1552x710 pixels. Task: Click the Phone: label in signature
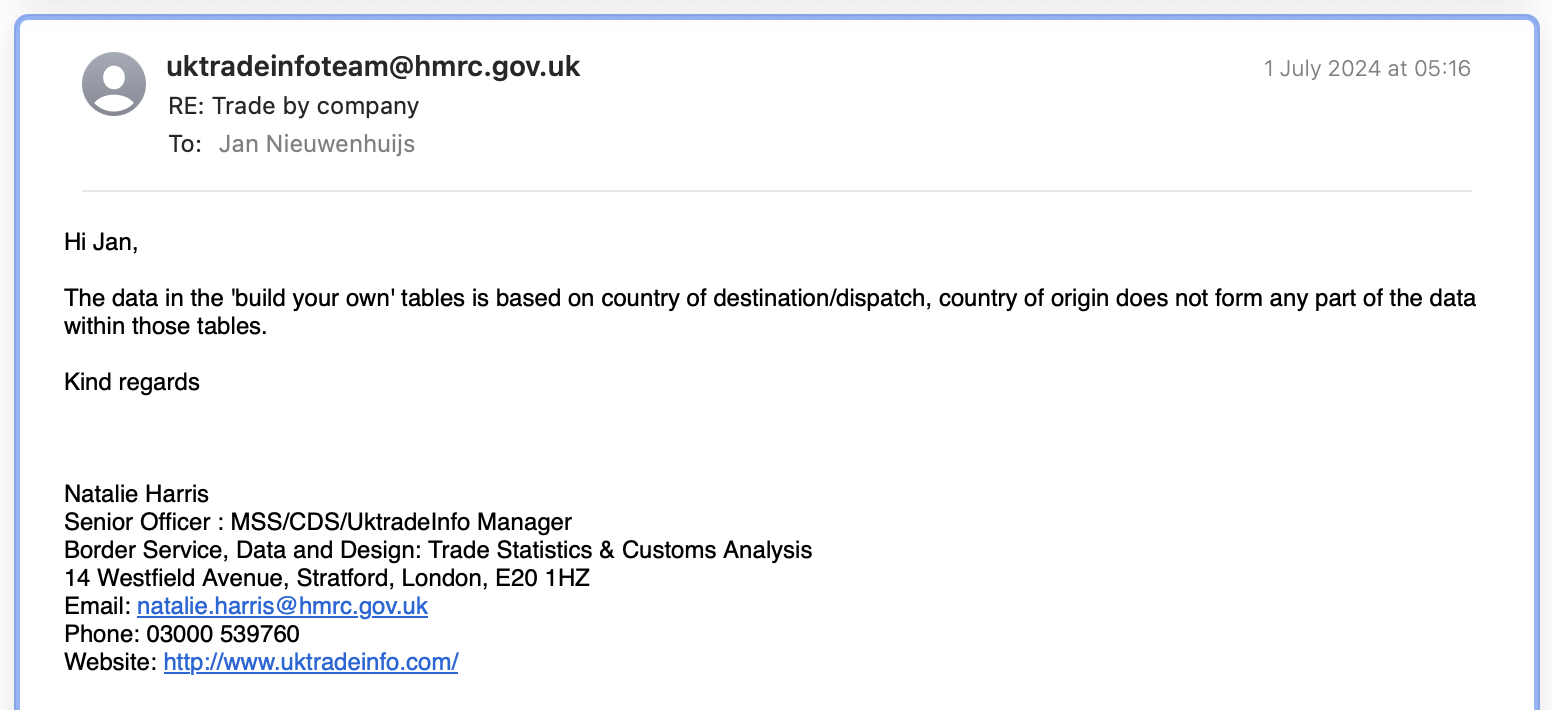pos(102,634)
